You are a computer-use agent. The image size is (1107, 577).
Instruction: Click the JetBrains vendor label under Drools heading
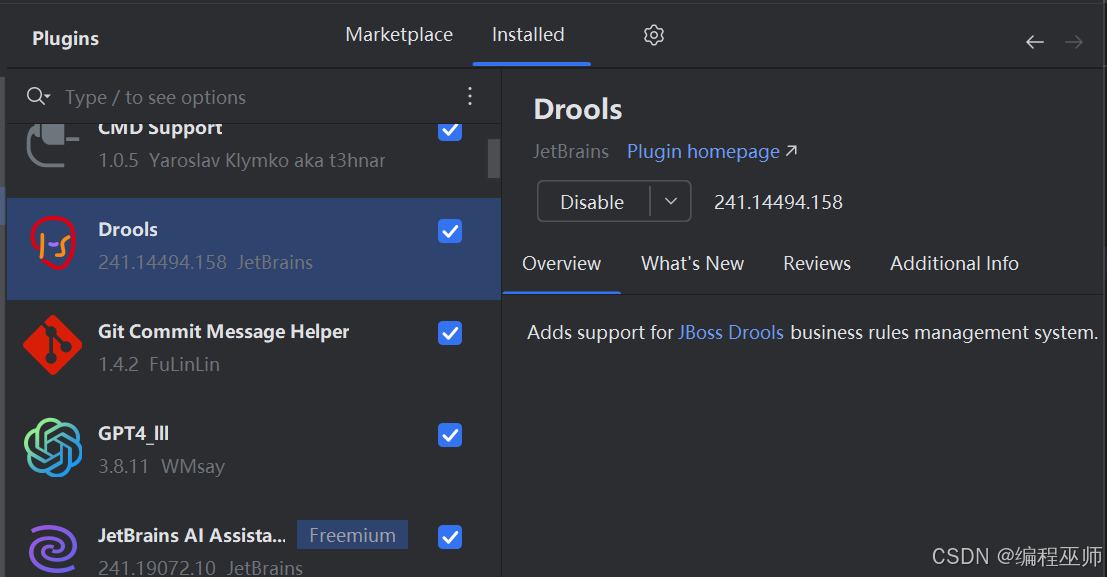(570, 152)
